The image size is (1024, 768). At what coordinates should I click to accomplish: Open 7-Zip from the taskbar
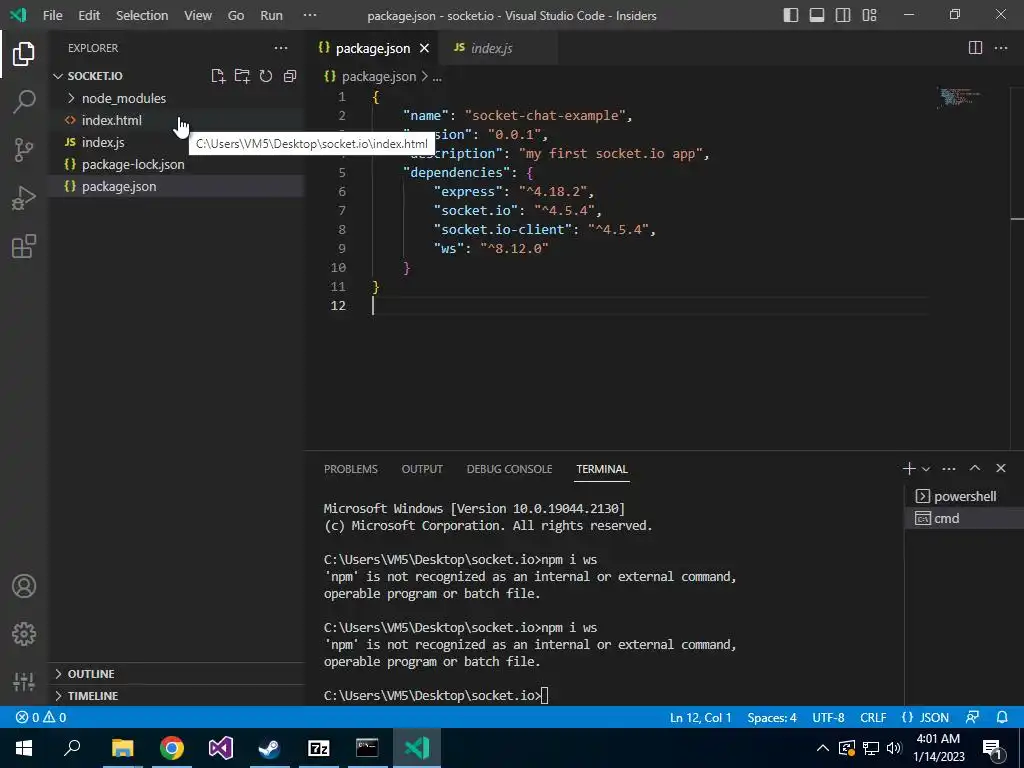[319, 748]
